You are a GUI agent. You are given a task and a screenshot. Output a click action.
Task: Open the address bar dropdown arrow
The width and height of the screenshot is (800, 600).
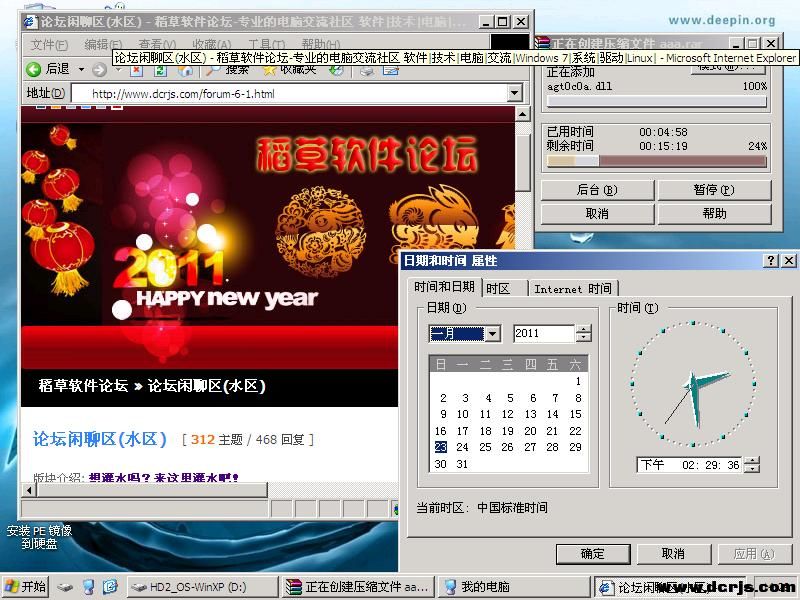(x=515, y=93)
